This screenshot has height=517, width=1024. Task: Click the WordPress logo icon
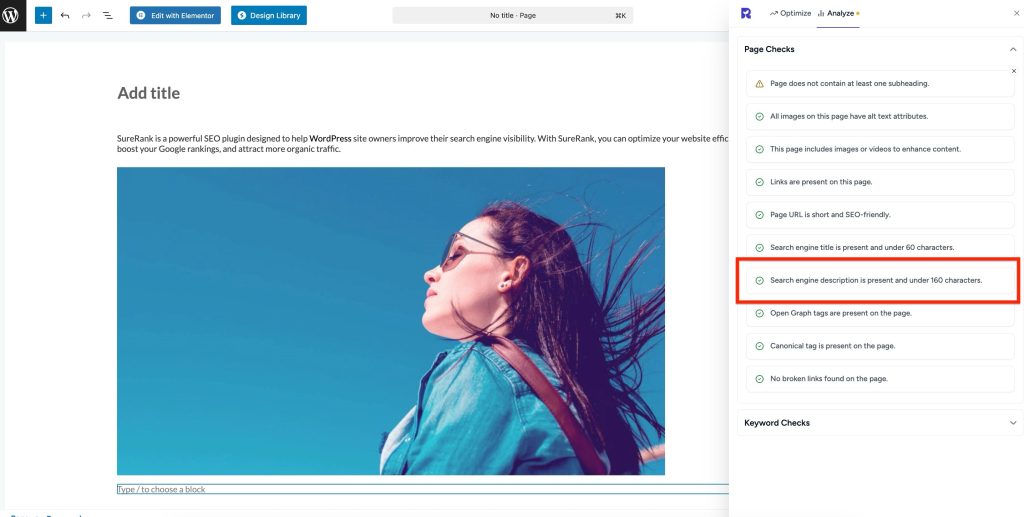pos(13,16)
